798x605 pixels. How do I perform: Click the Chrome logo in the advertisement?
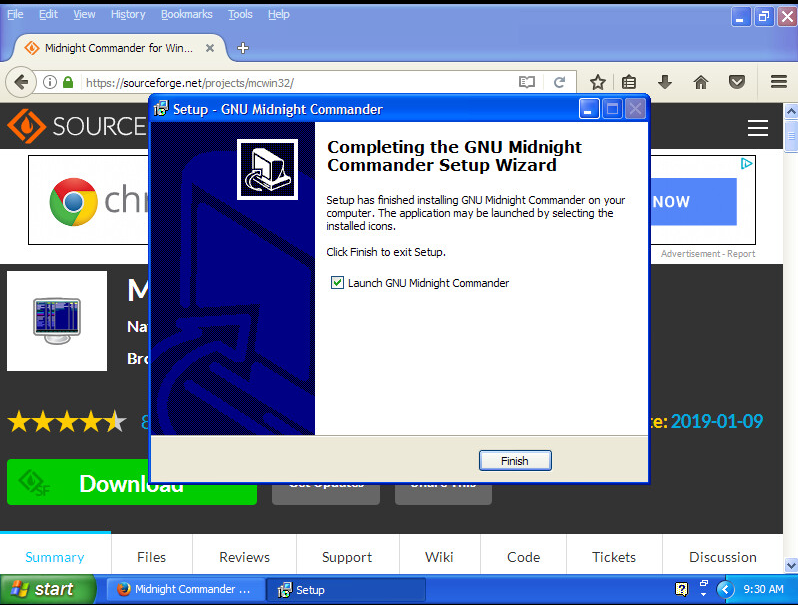tap(74, 201)
